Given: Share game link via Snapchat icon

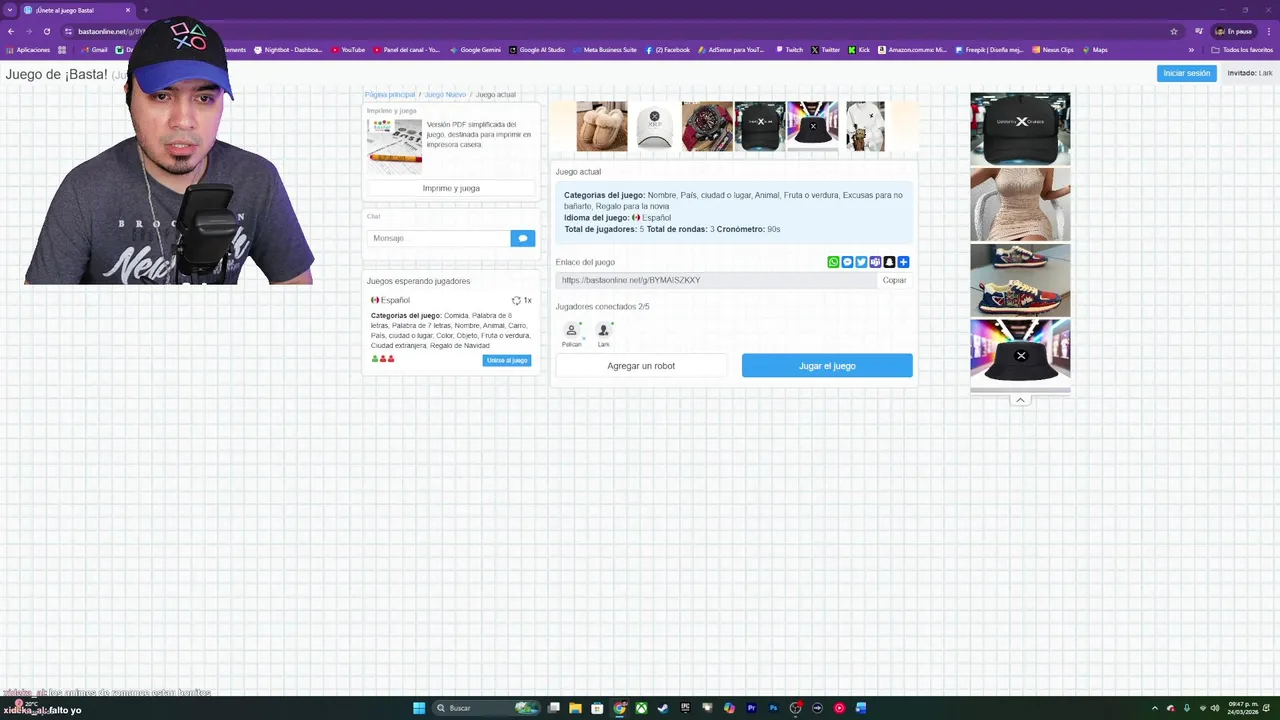Looking at the screenshot, I should click(x=889, y=262).
